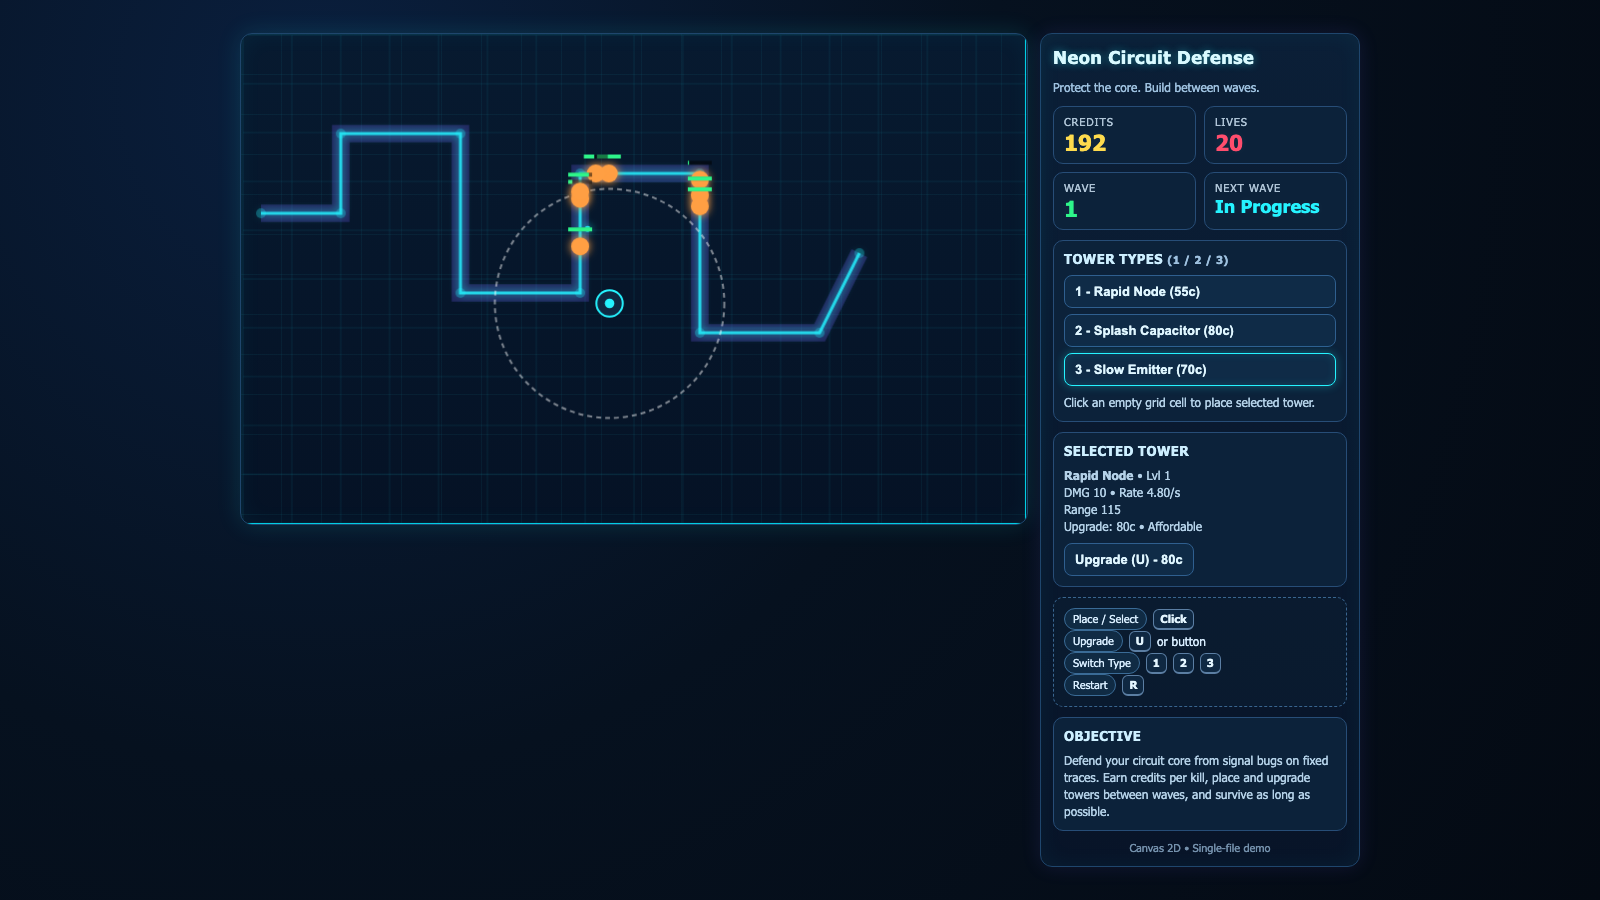This screenshot has height=900, width=1600.
Task: Select the Slow Emitter (70c) tower type
Action: [x=1199, y=370]
